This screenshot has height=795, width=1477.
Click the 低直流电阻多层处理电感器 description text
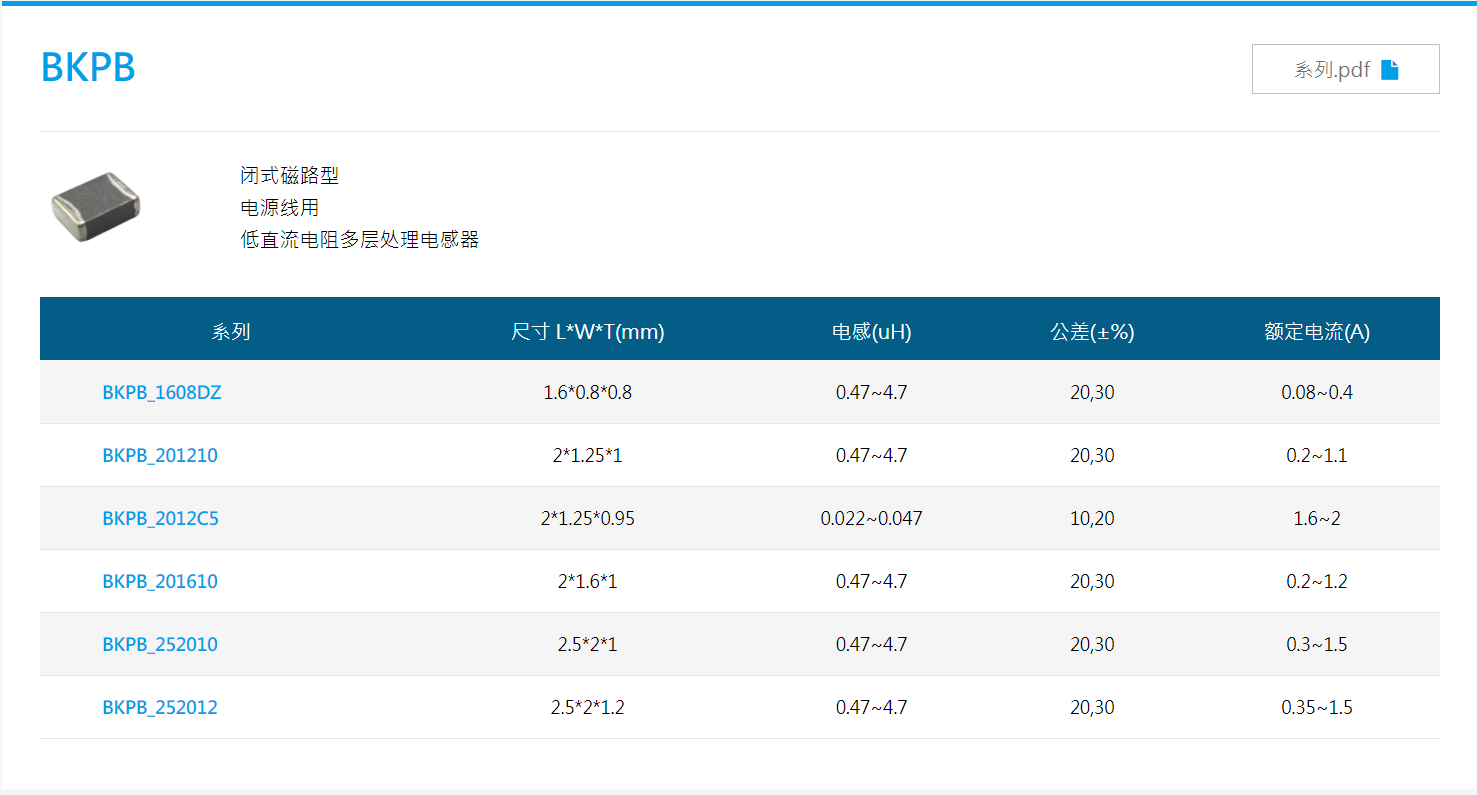tap(360, 240)
